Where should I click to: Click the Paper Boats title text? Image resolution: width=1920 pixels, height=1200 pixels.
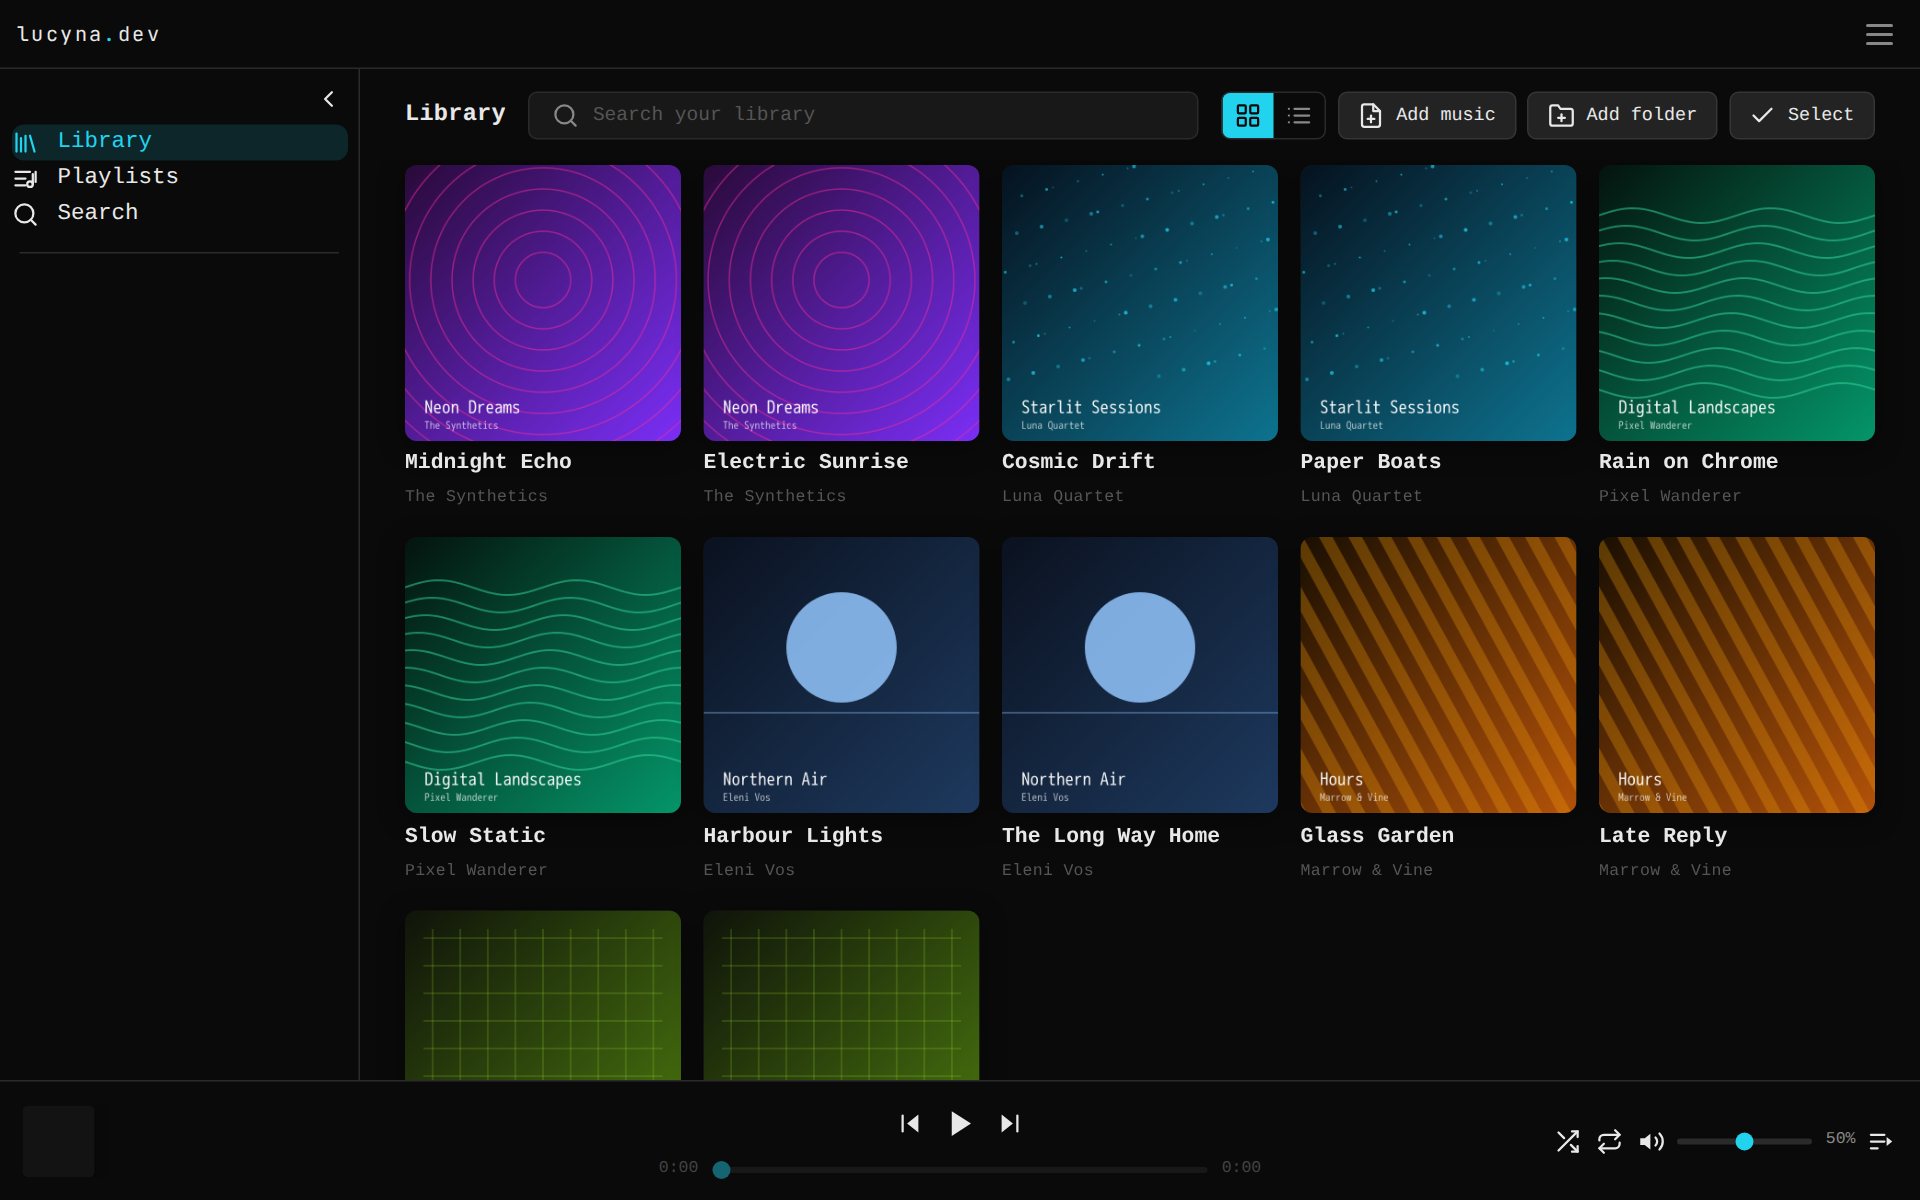point(1370,462)
